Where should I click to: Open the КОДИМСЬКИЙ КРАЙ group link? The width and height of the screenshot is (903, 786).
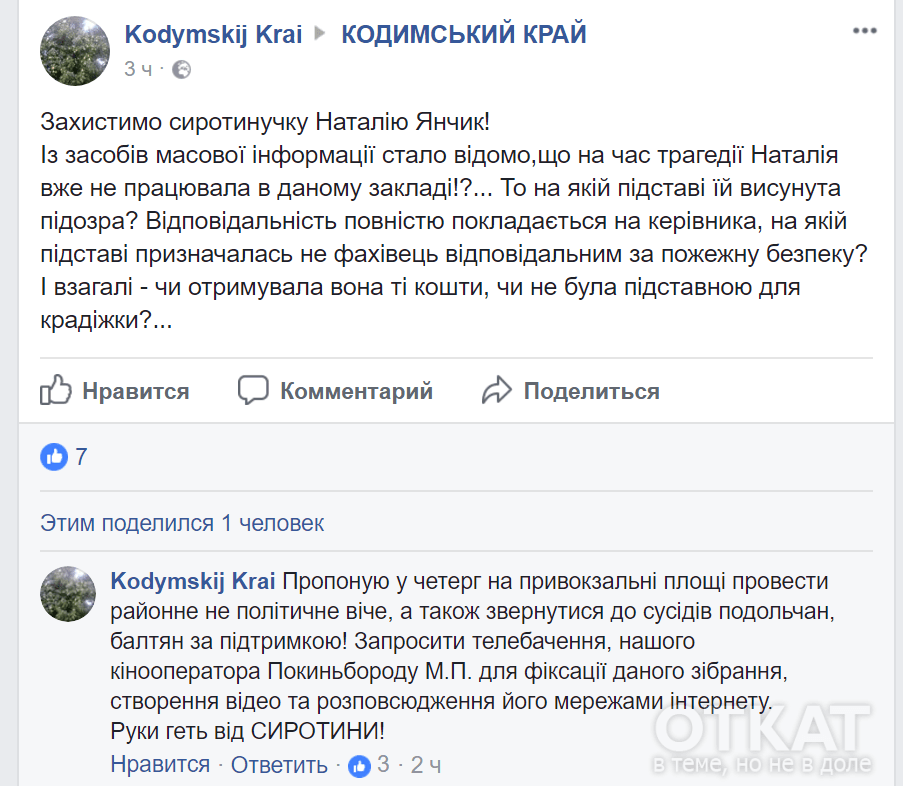tap(464, 35)
